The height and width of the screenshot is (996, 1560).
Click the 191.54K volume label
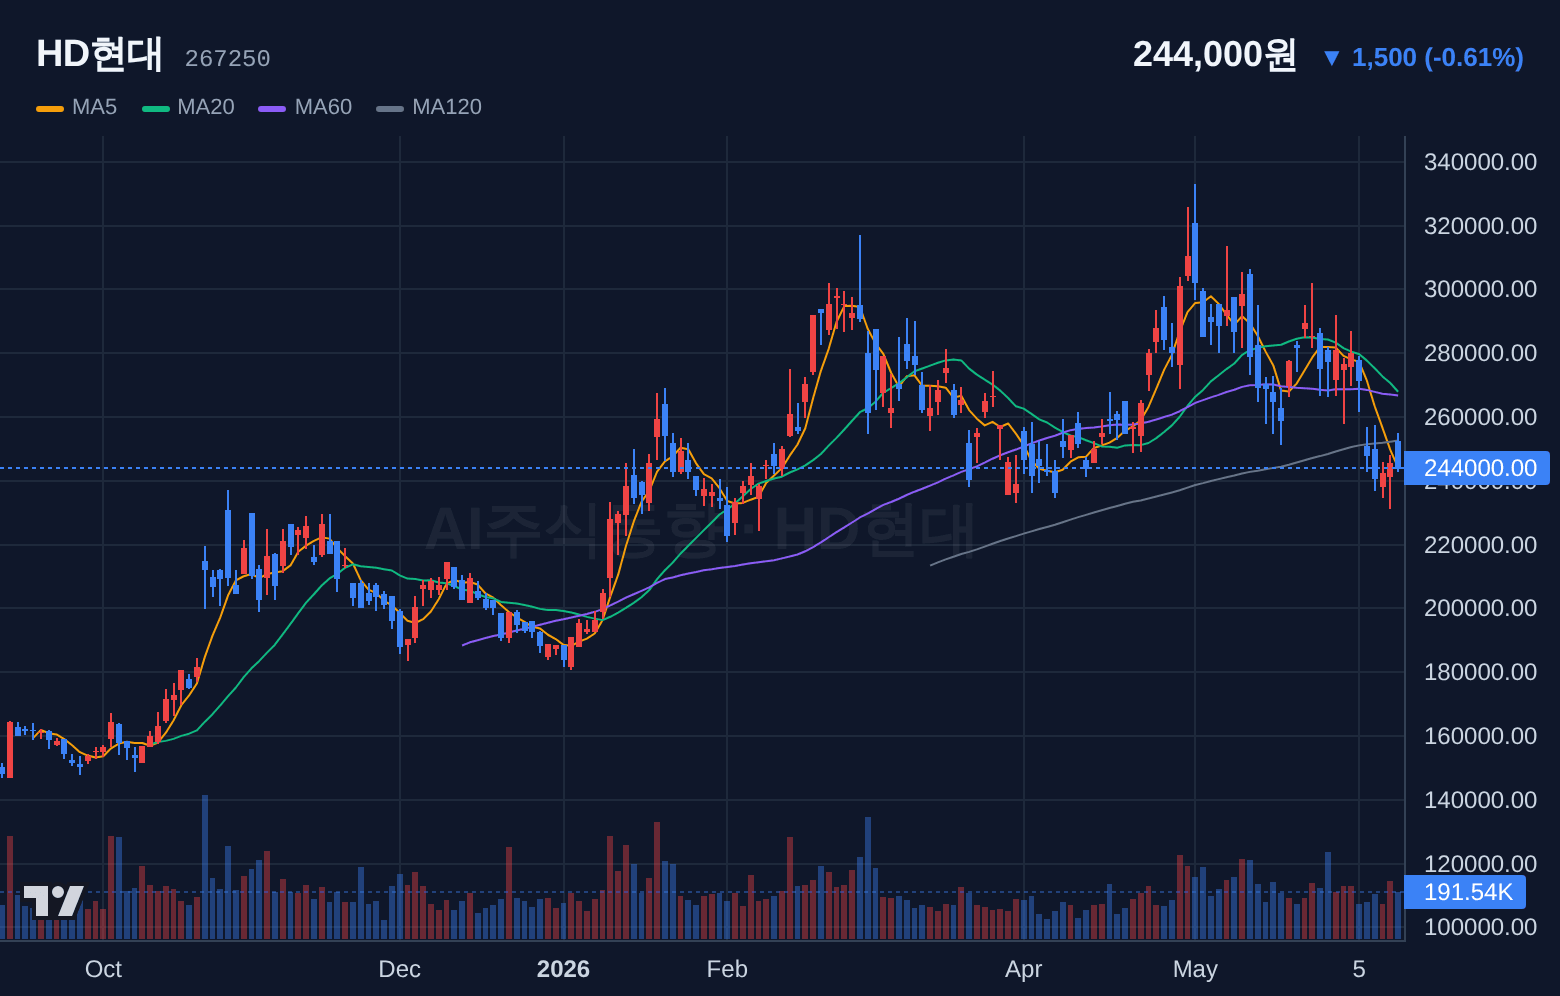click(1465, 892)
